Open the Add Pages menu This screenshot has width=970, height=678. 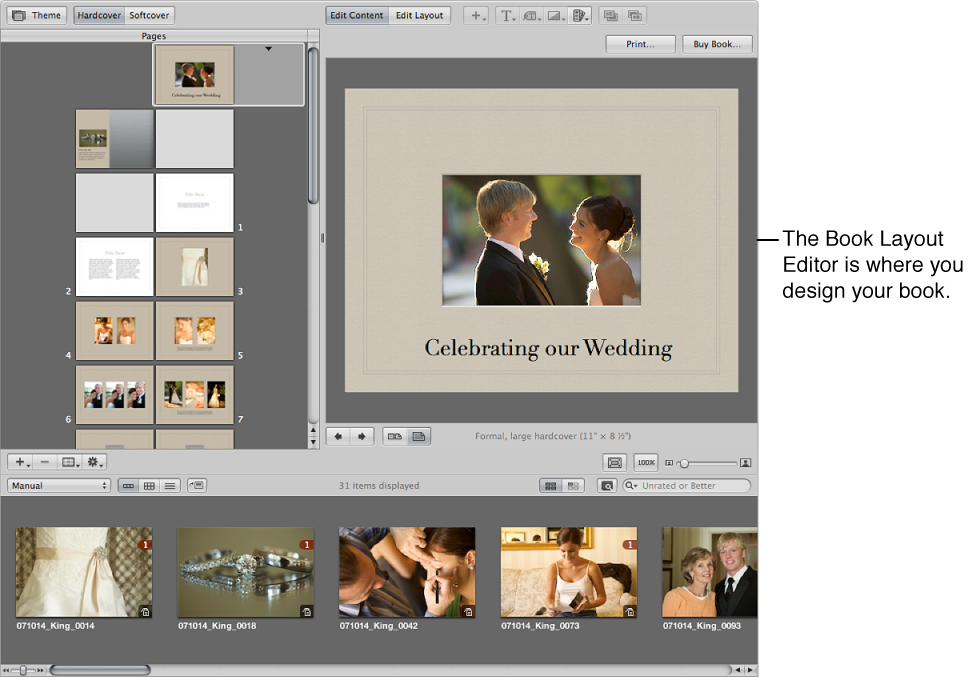coord(477,15)
